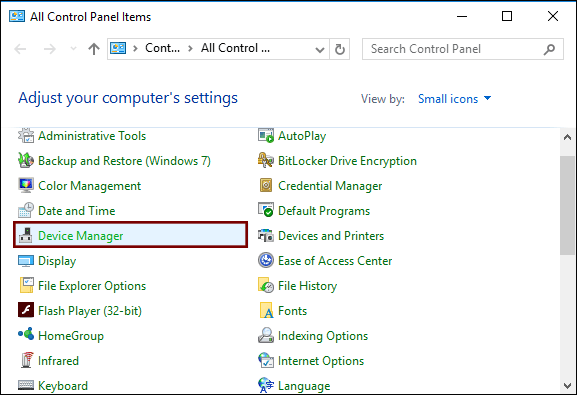Open the Keyboard link

click(63, 386)
